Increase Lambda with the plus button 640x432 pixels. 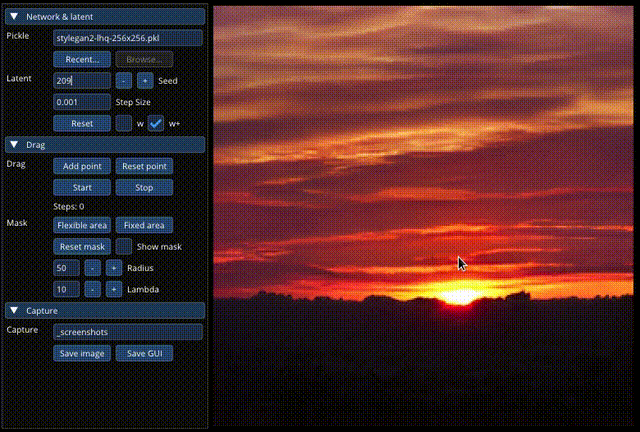pos(114,289)
